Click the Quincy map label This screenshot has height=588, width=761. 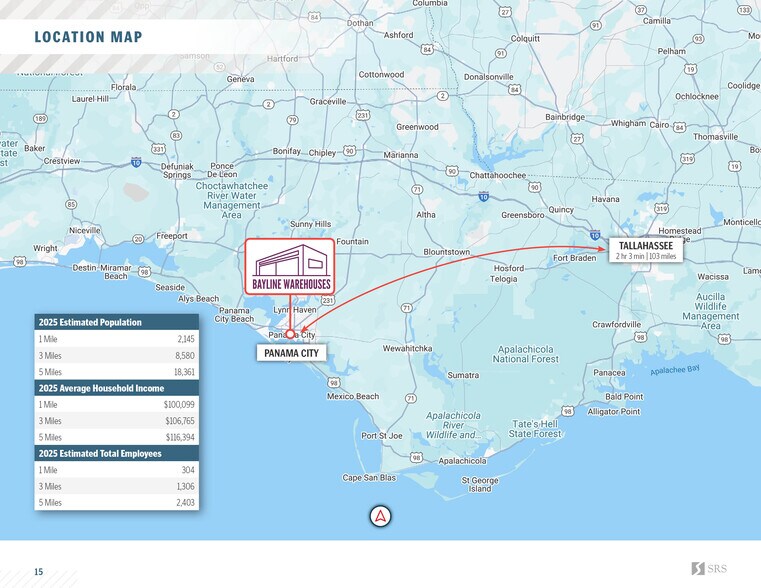(561, 210)
